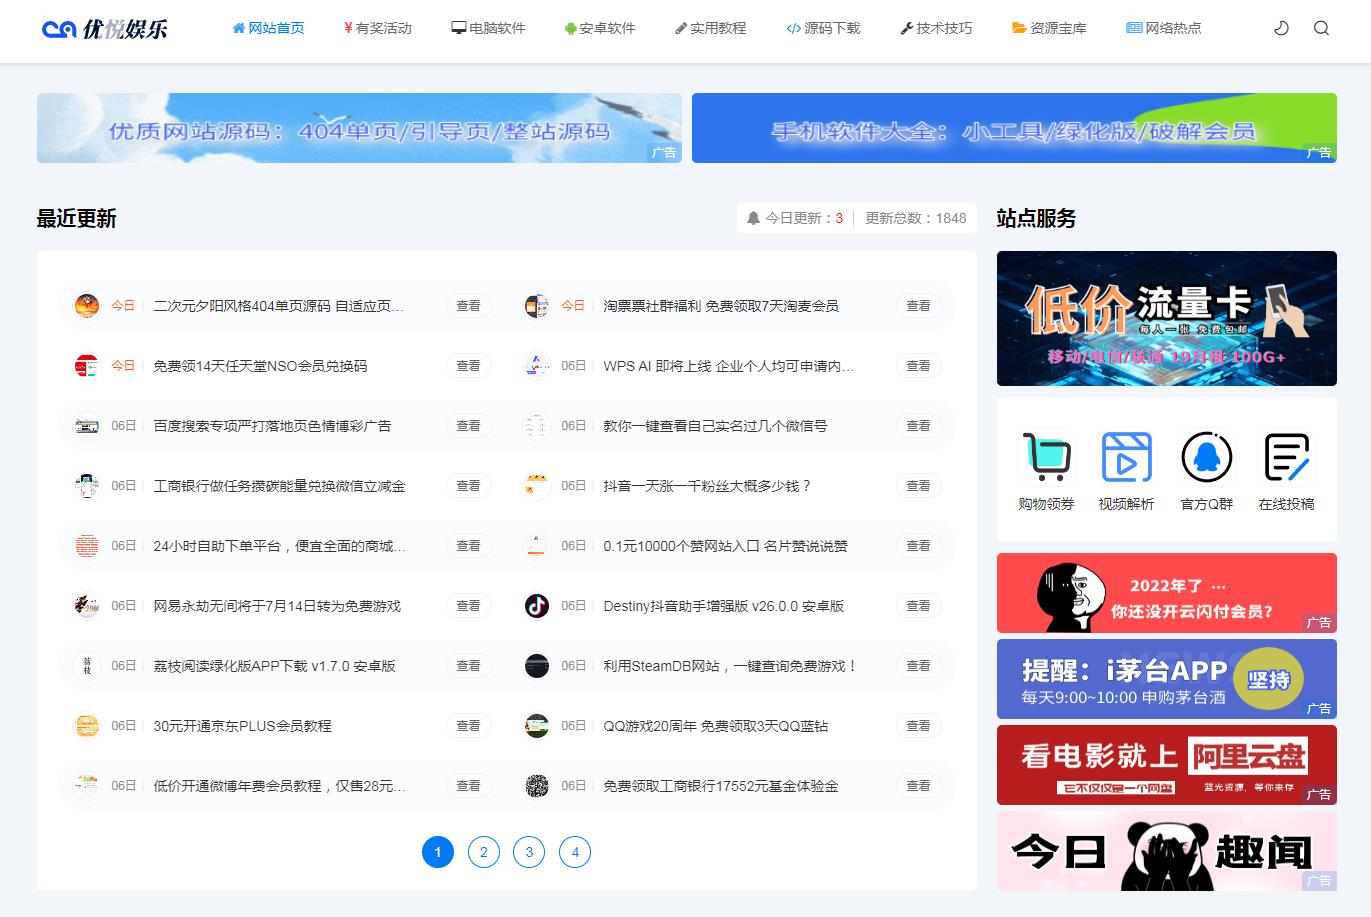1371x917 pixels.
Task: Click the icon beside 荔枝阅读绿化版APP
Action: pos(87,666)
